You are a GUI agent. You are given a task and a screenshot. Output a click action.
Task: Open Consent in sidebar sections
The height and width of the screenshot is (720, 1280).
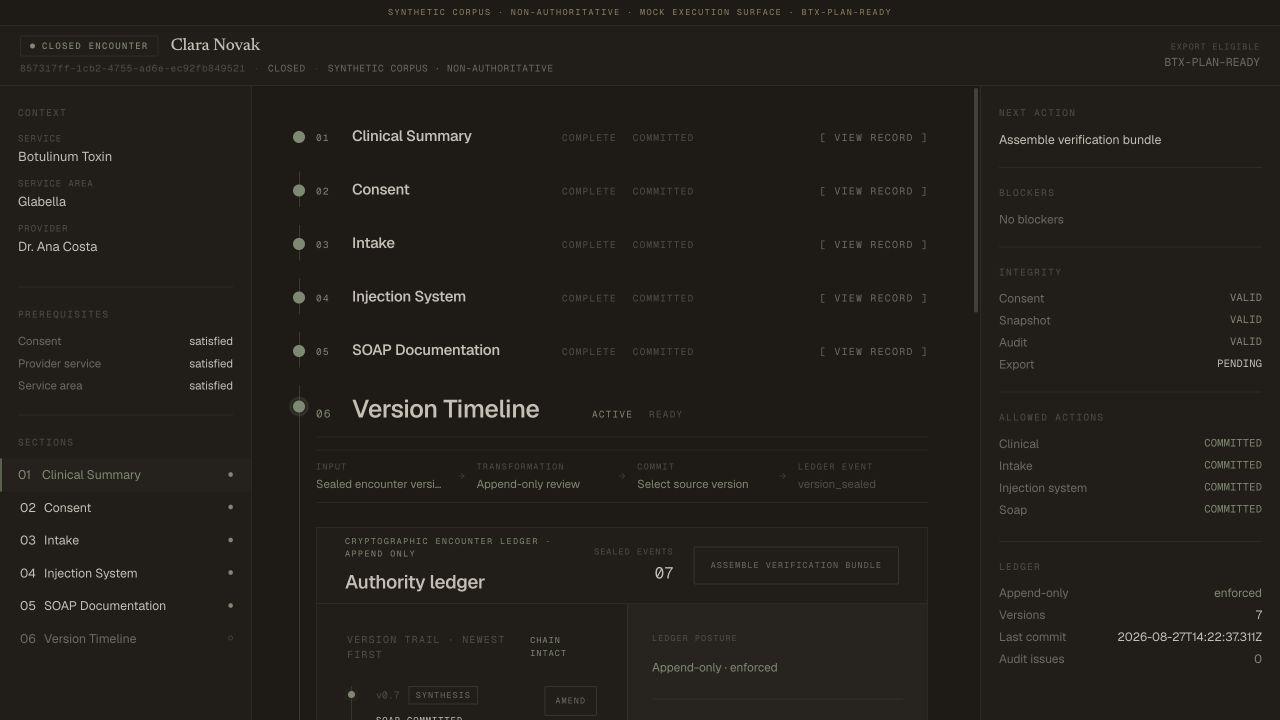[125, 508]
